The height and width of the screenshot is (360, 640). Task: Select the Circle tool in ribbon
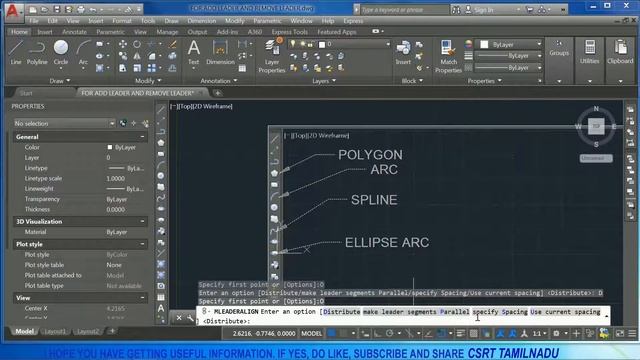61,52
